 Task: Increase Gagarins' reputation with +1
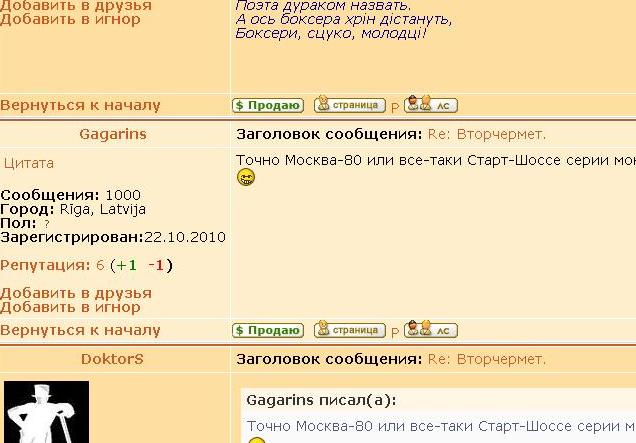click(125, 265)
